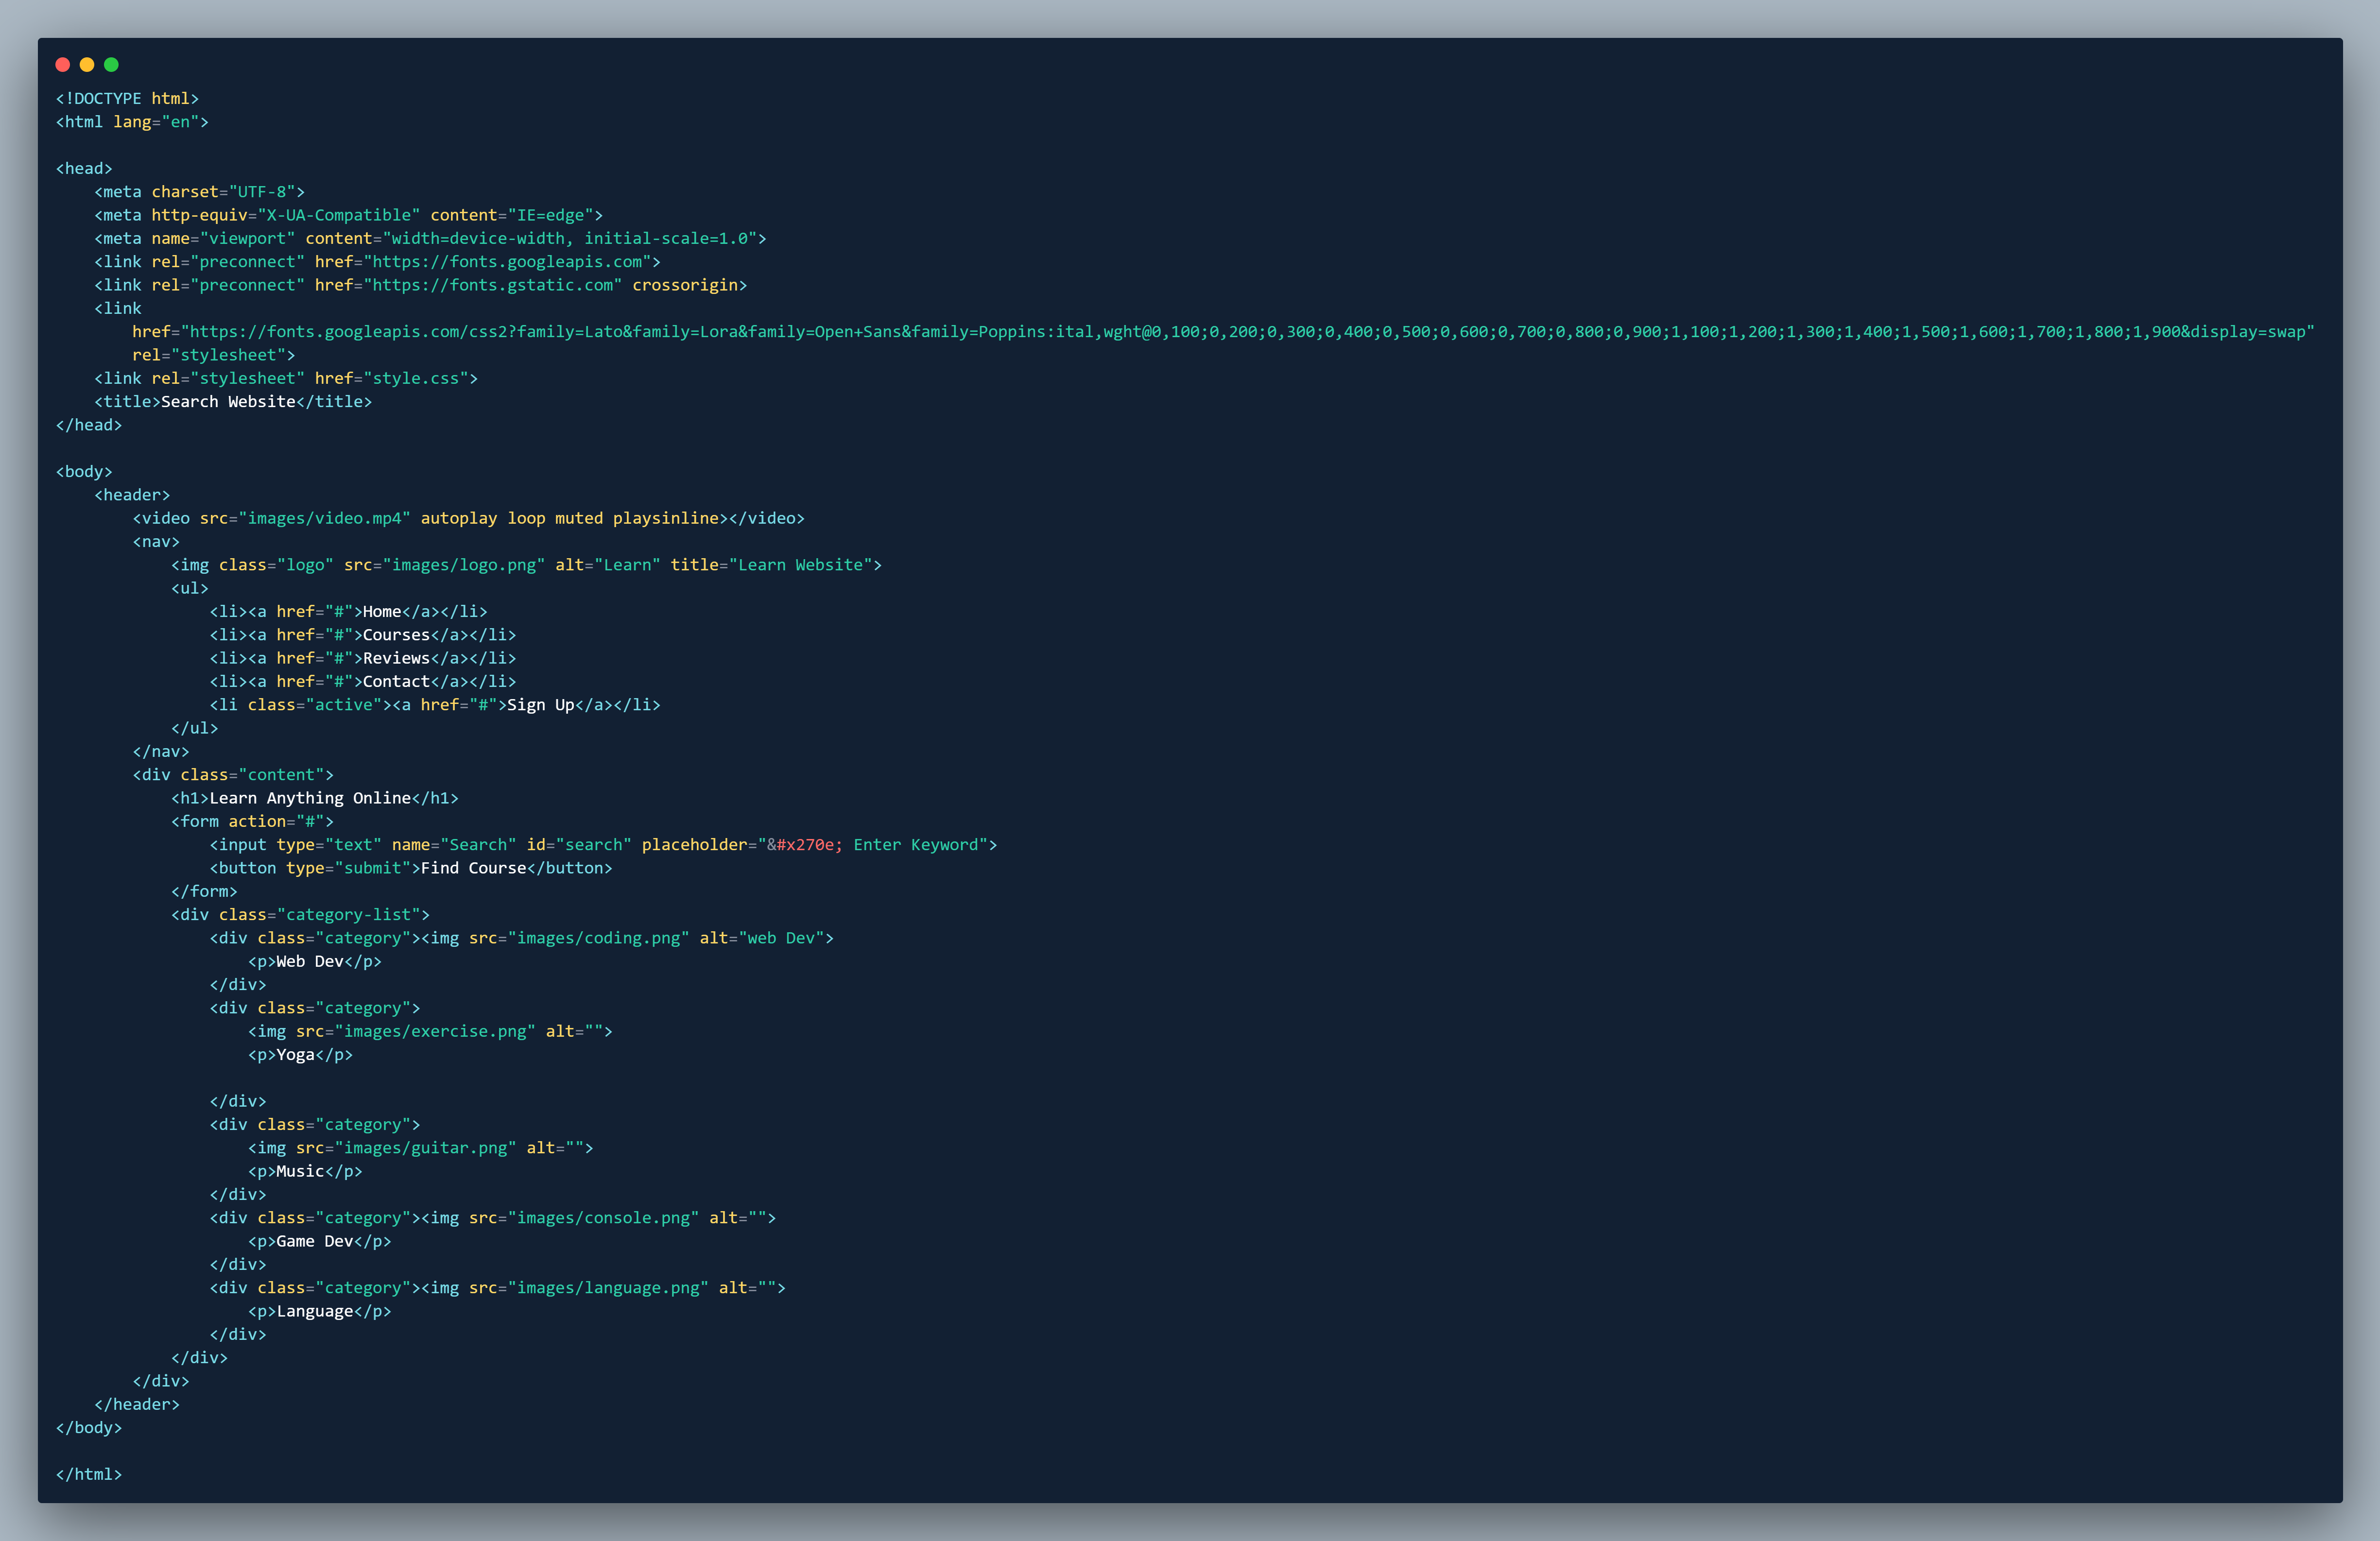Click the closing '</head>' tag

coord(89,425)
